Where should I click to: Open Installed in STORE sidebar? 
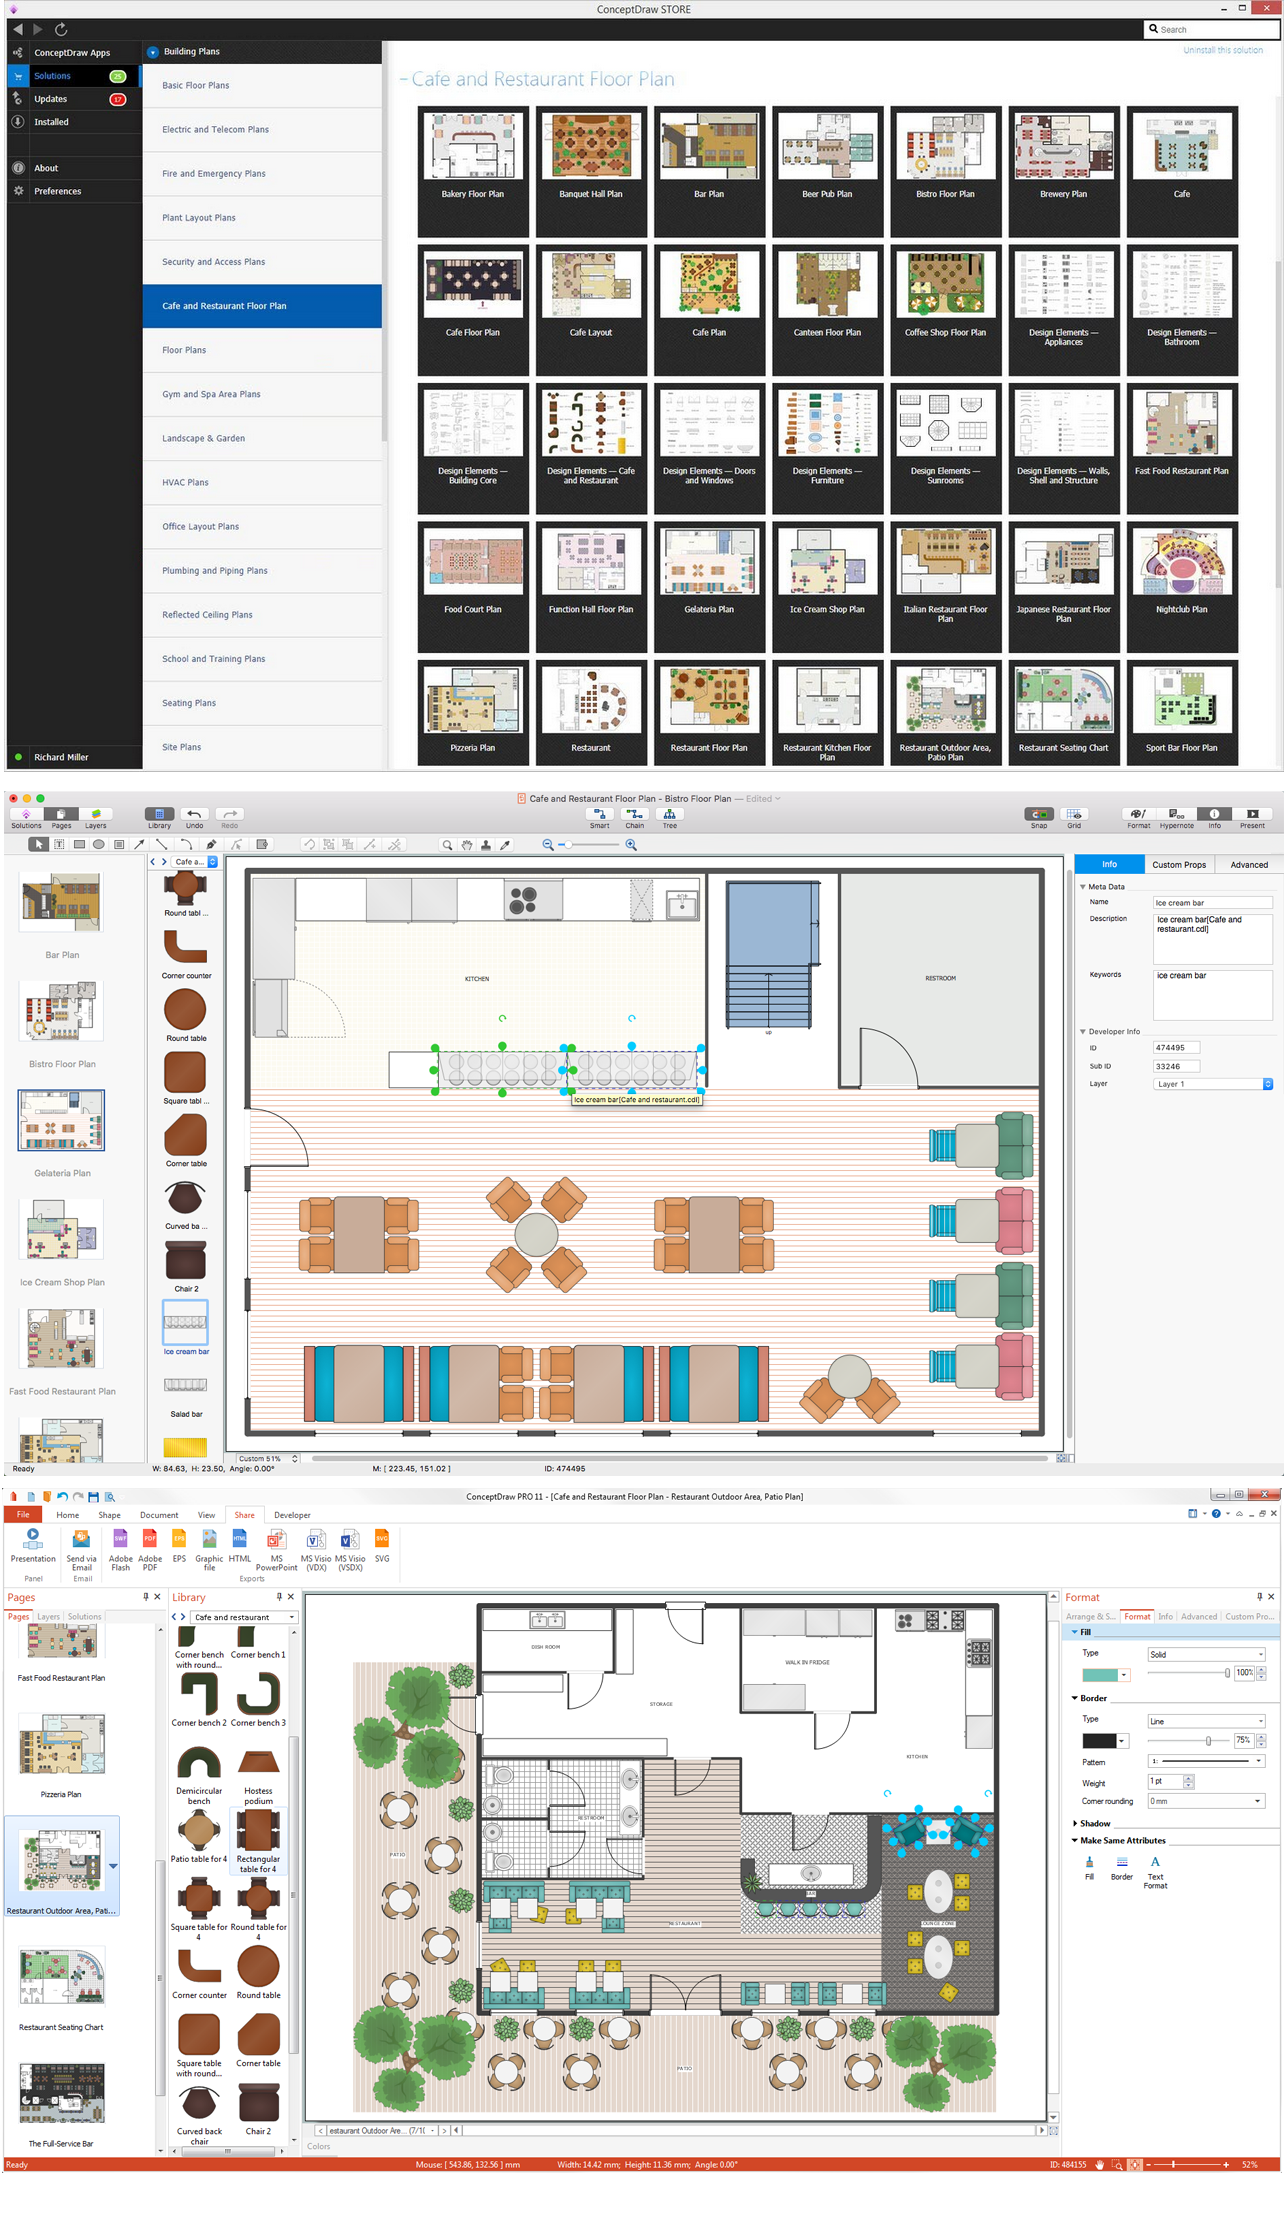pyautogui.click(x=73, y=122)
